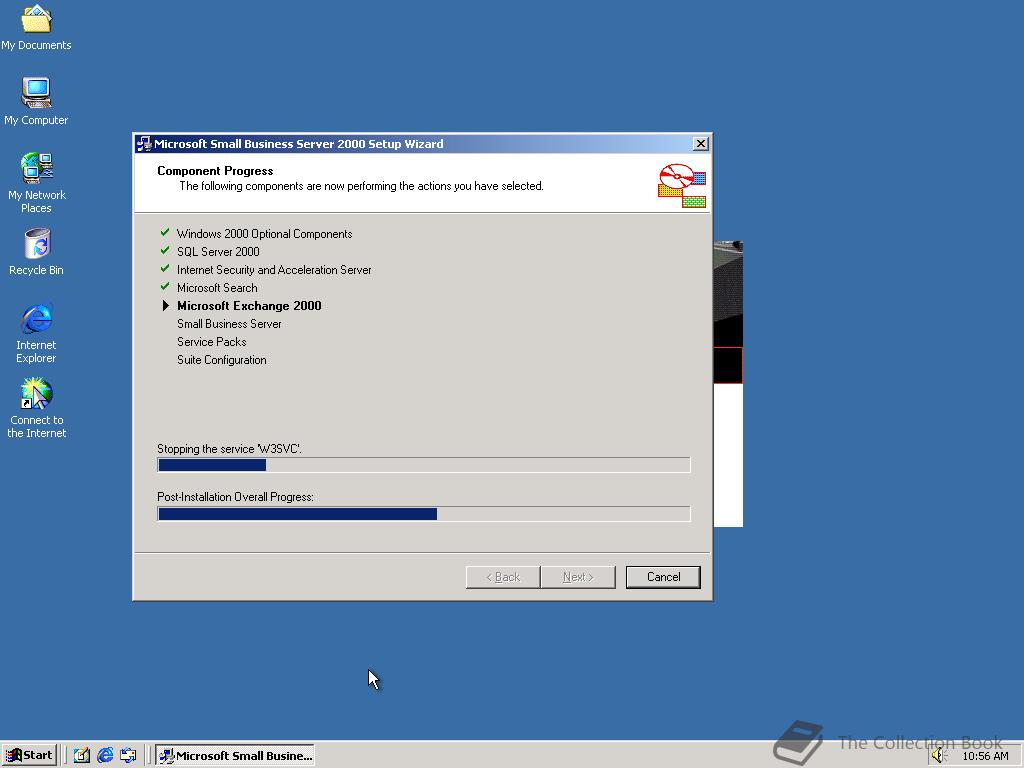Open the Start menu
Screen dimensions: 1024x768
(29, 755)
